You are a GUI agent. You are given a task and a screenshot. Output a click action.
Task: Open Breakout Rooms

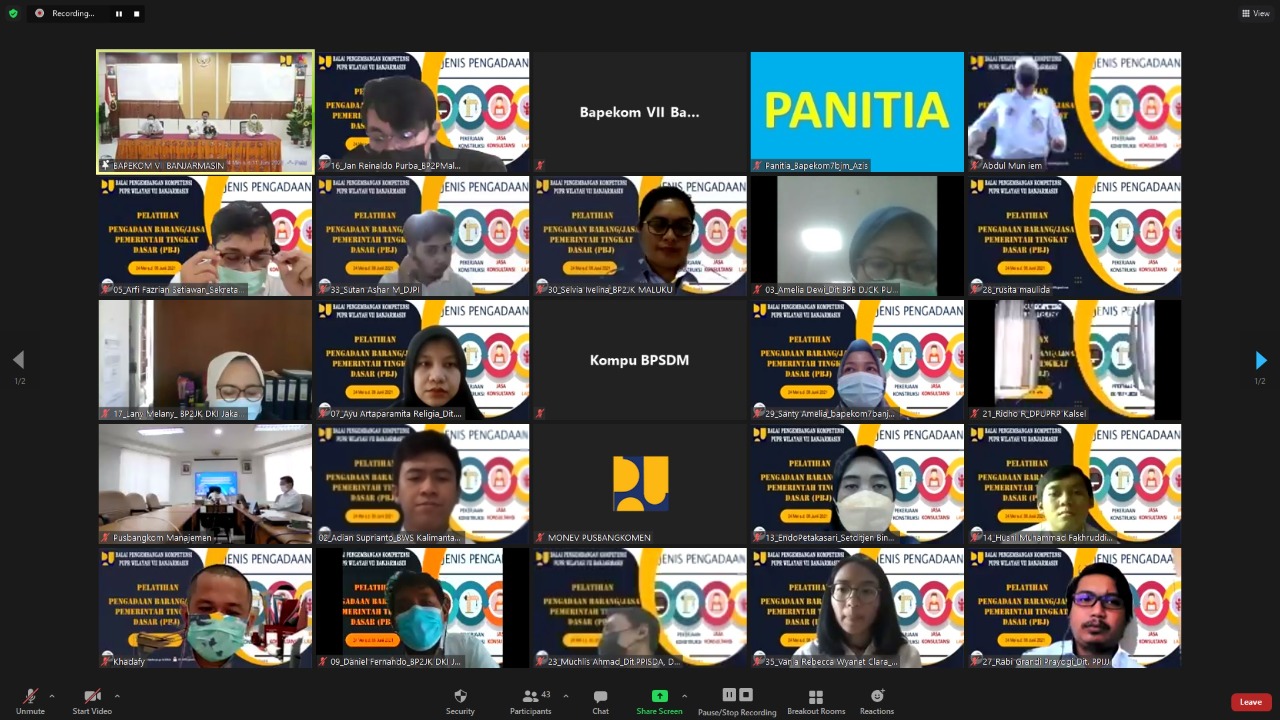click(x=816, y=701)
